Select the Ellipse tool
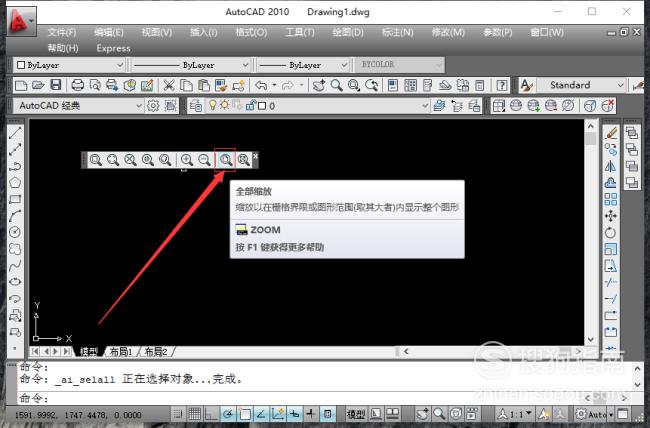This screenshot has height=428, width=650. [x=15, y=282]
